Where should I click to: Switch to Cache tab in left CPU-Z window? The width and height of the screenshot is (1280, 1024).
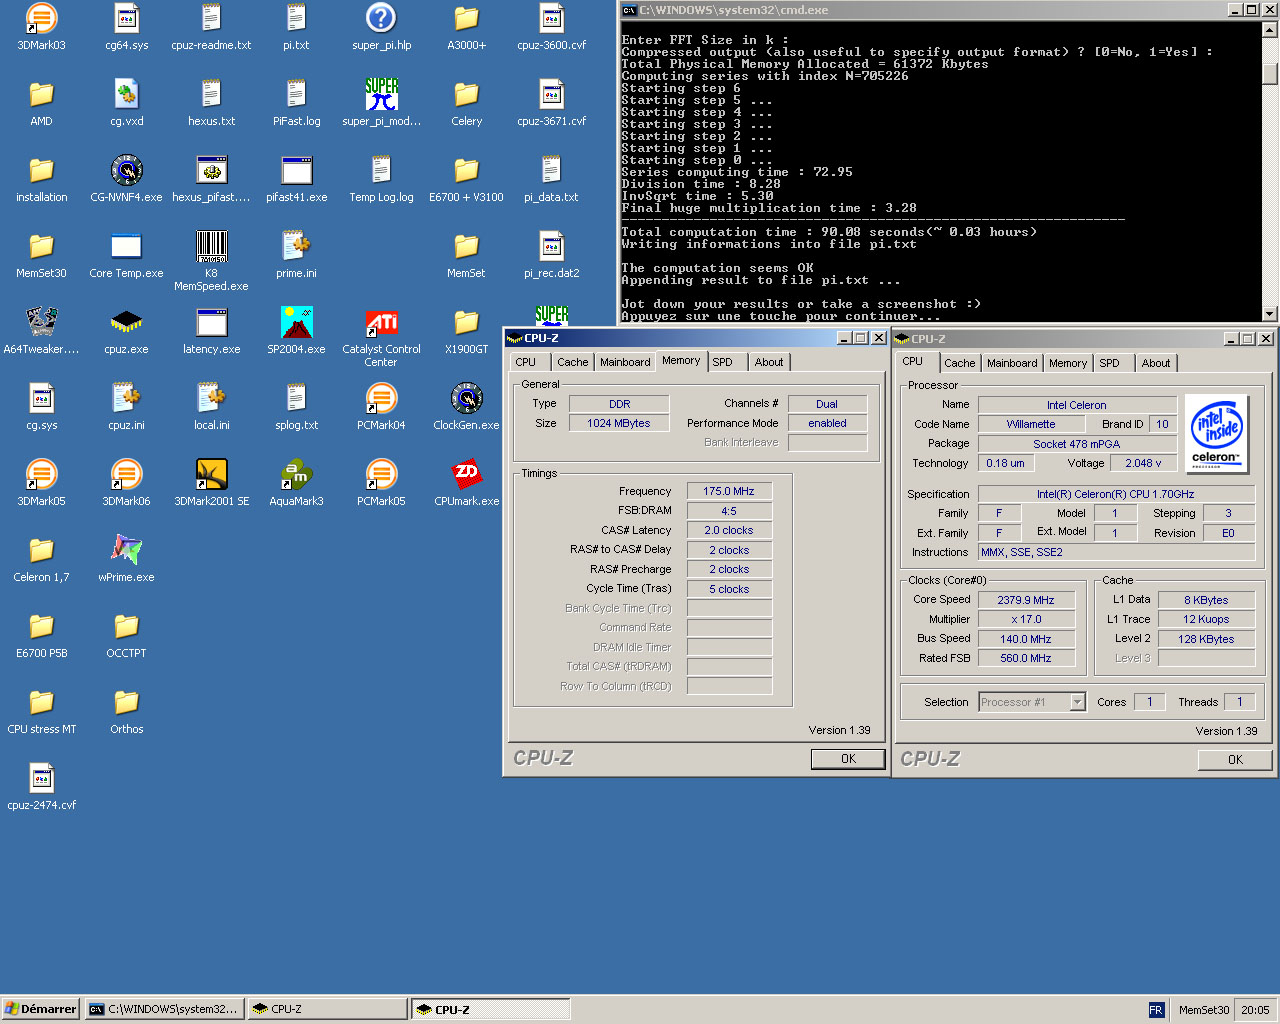pyautogui.click(x=572, y=362)
